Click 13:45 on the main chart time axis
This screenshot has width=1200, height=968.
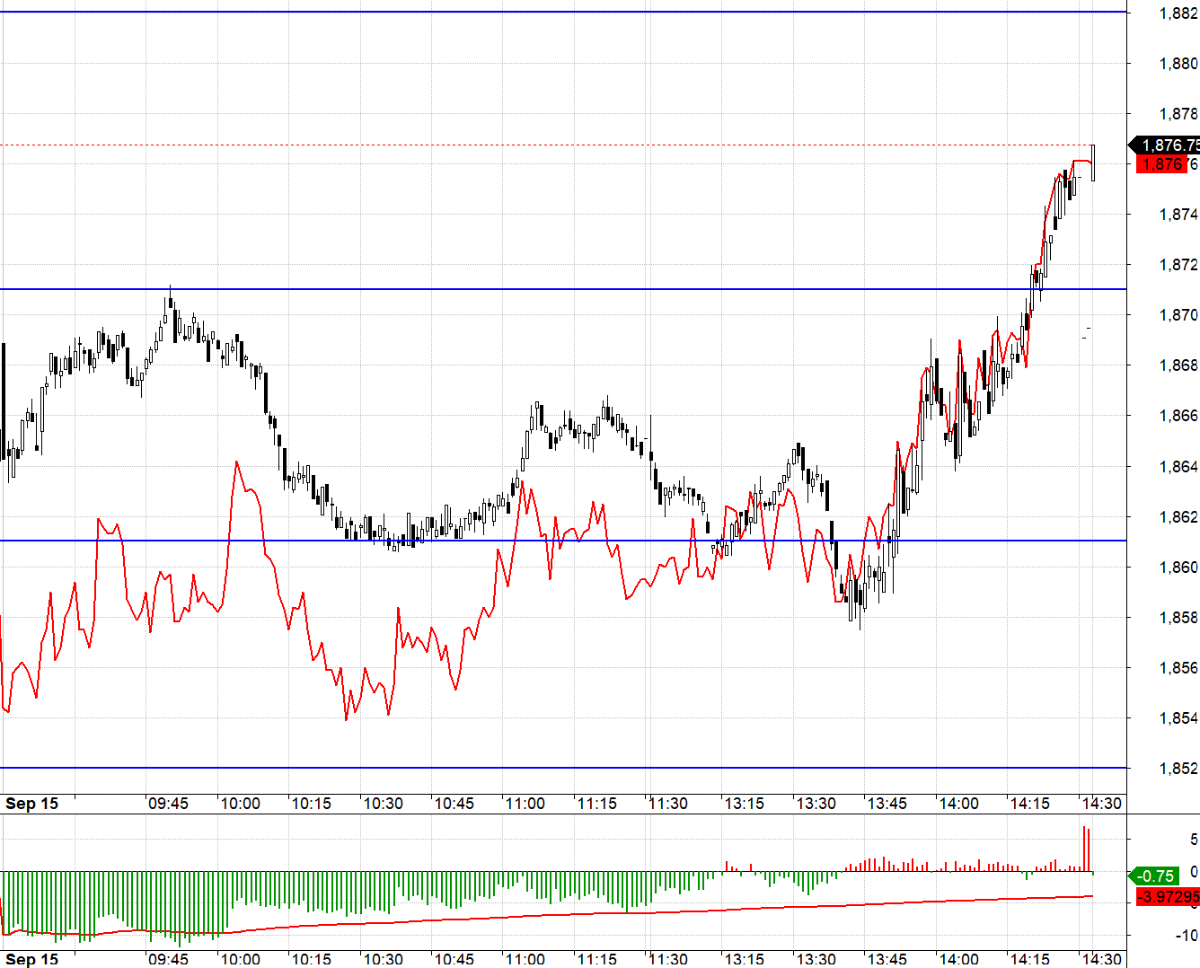click(886, 803)
